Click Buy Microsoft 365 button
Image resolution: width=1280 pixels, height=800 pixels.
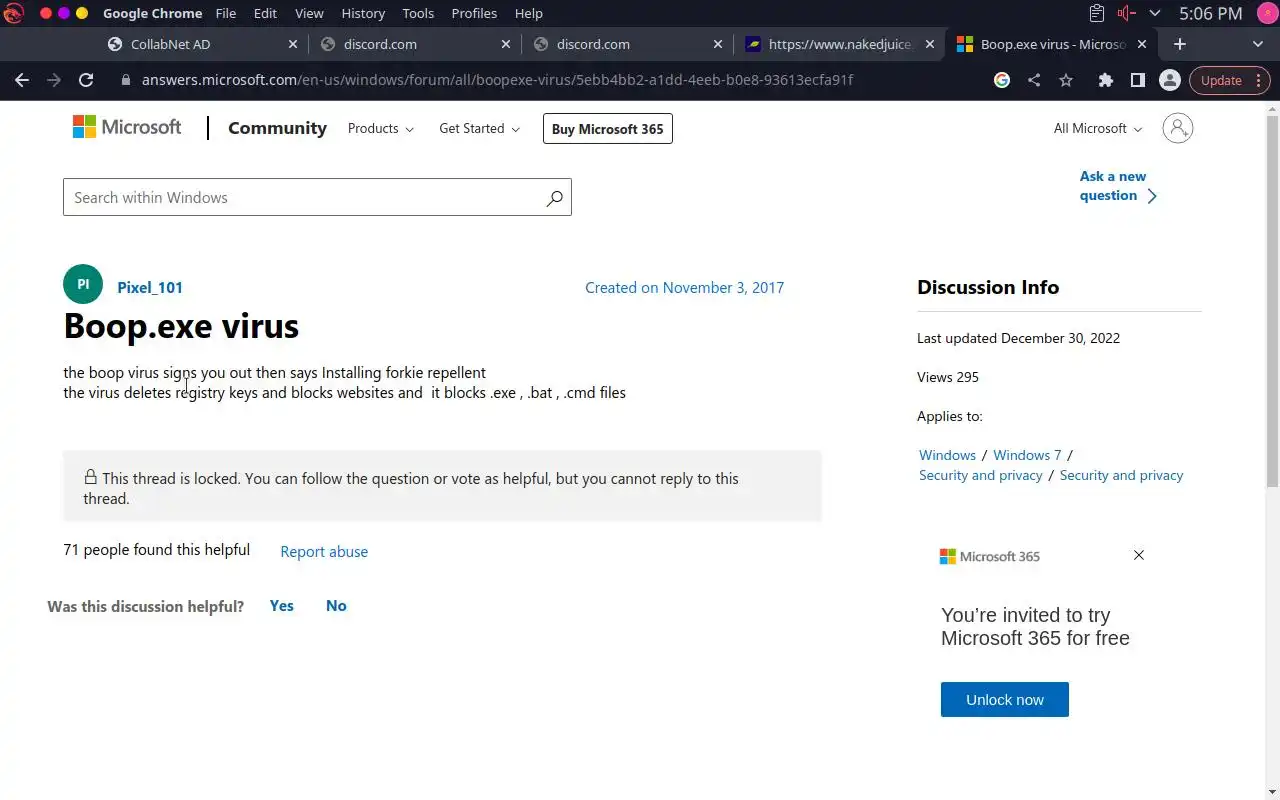(608, 128)
